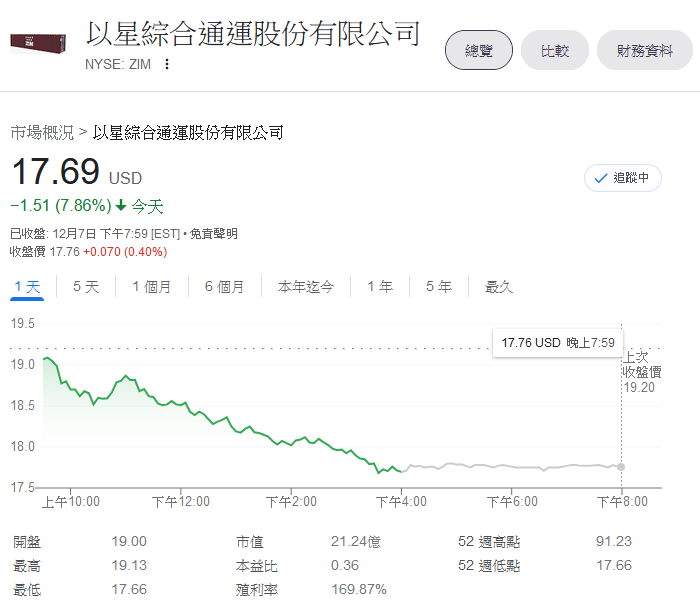Click the 下午8:00 axis label
Viewport: 700px width, 612px height.
(622, 502)
